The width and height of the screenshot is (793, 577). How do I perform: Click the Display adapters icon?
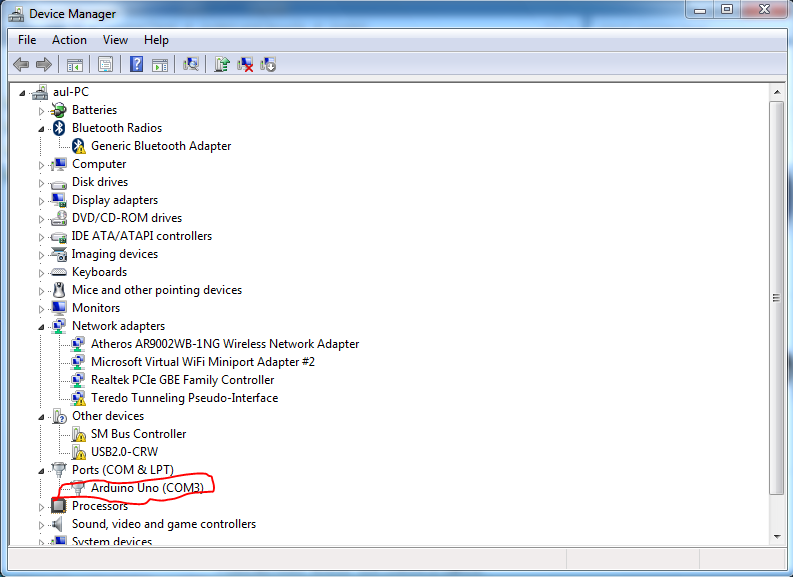pyautogui.click(x=59, y=200)
